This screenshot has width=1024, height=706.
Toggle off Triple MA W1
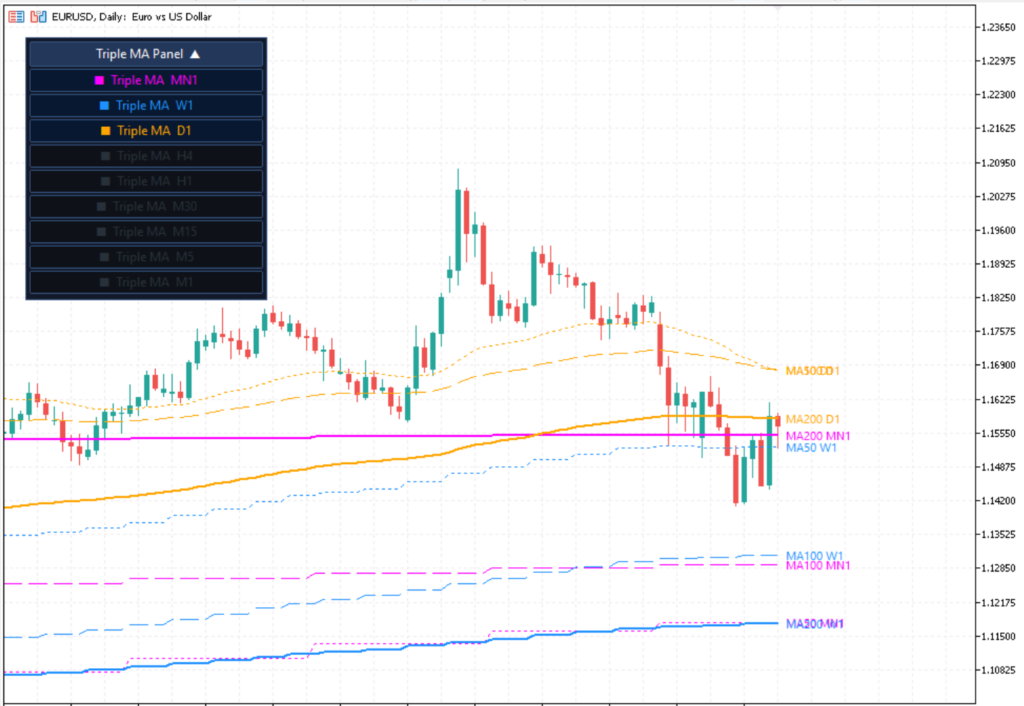click(x=145, y=105)
